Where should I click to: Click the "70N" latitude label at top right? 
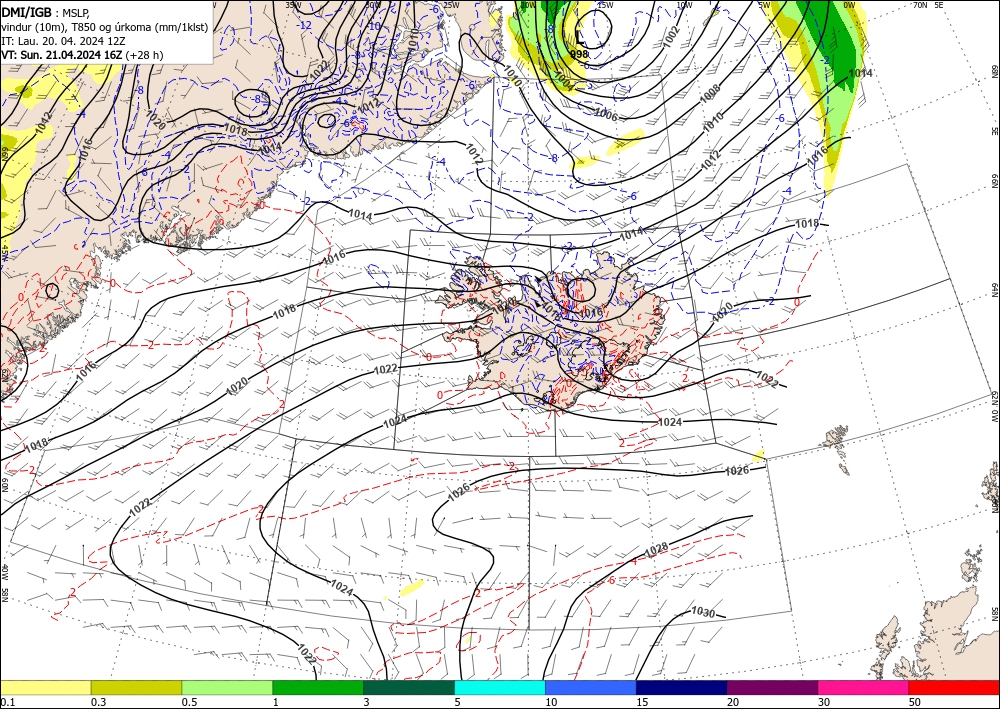[x=920, y=5]
